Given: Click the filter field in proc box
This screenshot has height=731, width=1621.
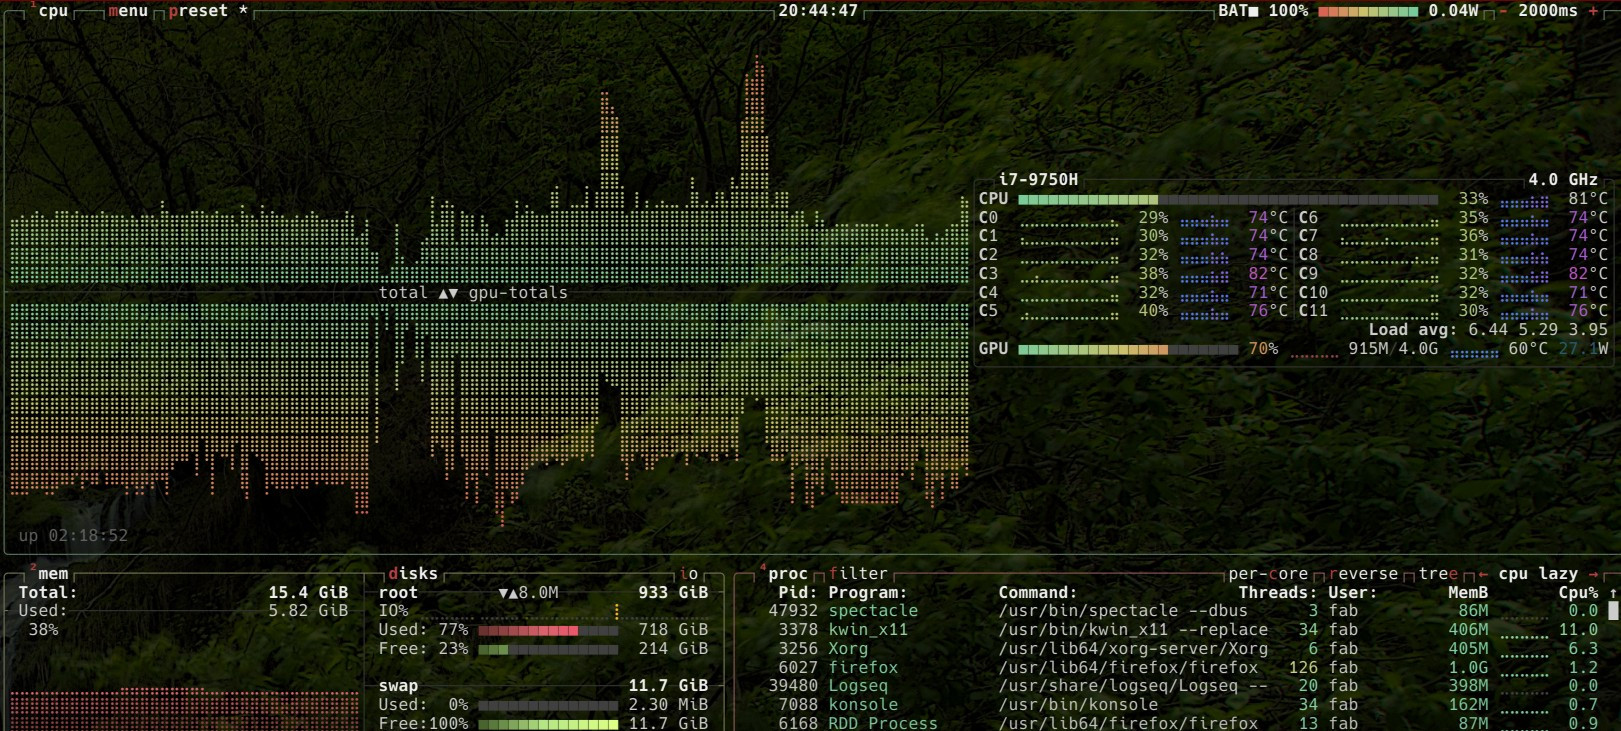Looking at the screenshot, I should coord(858,574).
